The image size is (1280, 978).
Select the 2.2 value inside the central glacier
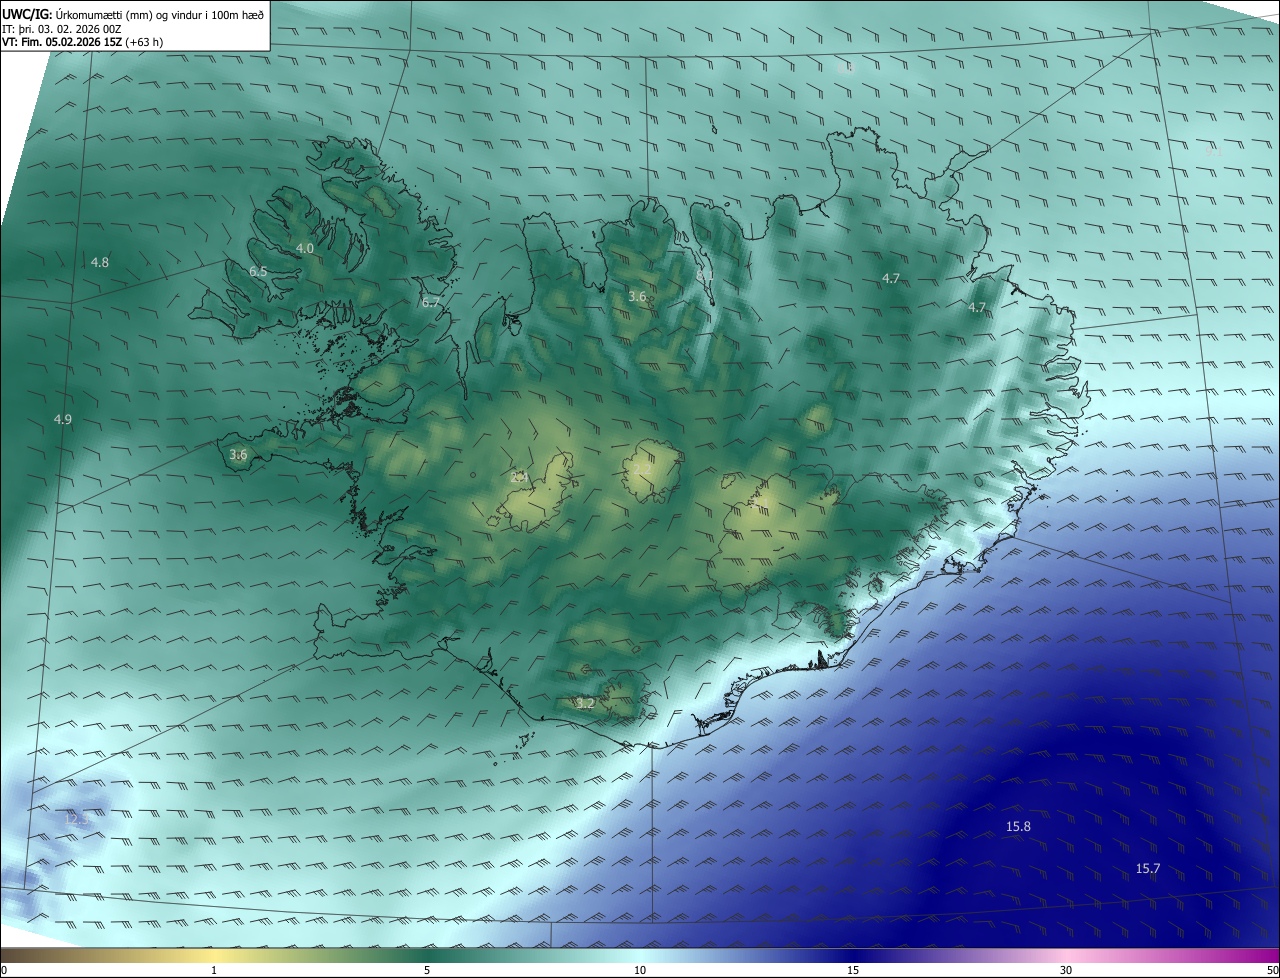tap(642, 468)
